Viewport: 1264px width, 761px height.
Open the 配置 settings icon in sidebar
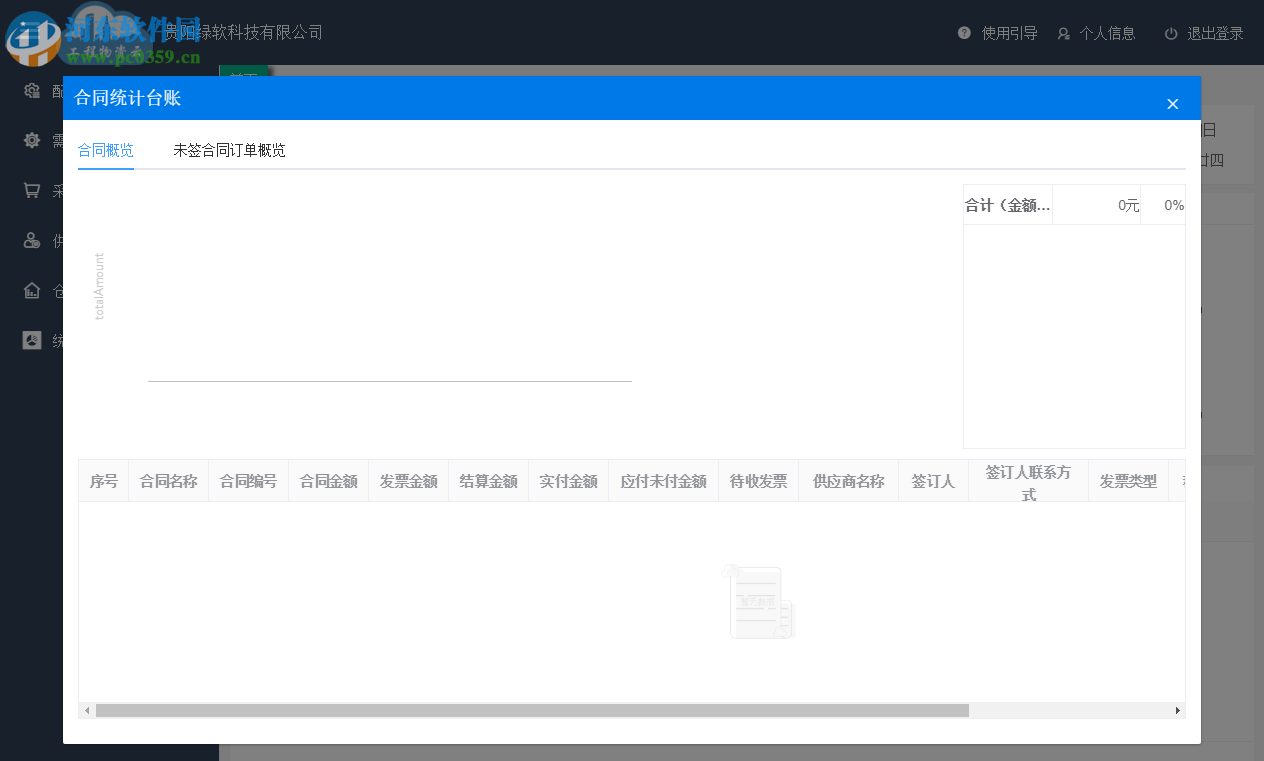point(30,90)
